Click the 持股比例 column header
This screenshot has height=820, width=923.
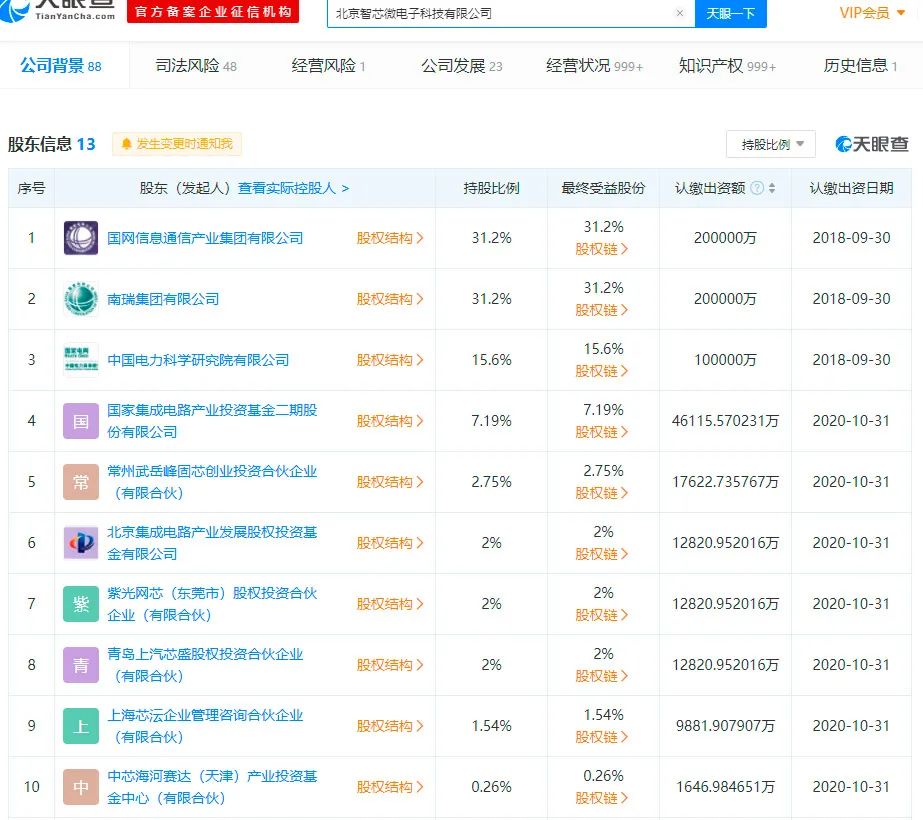(492, 188)
